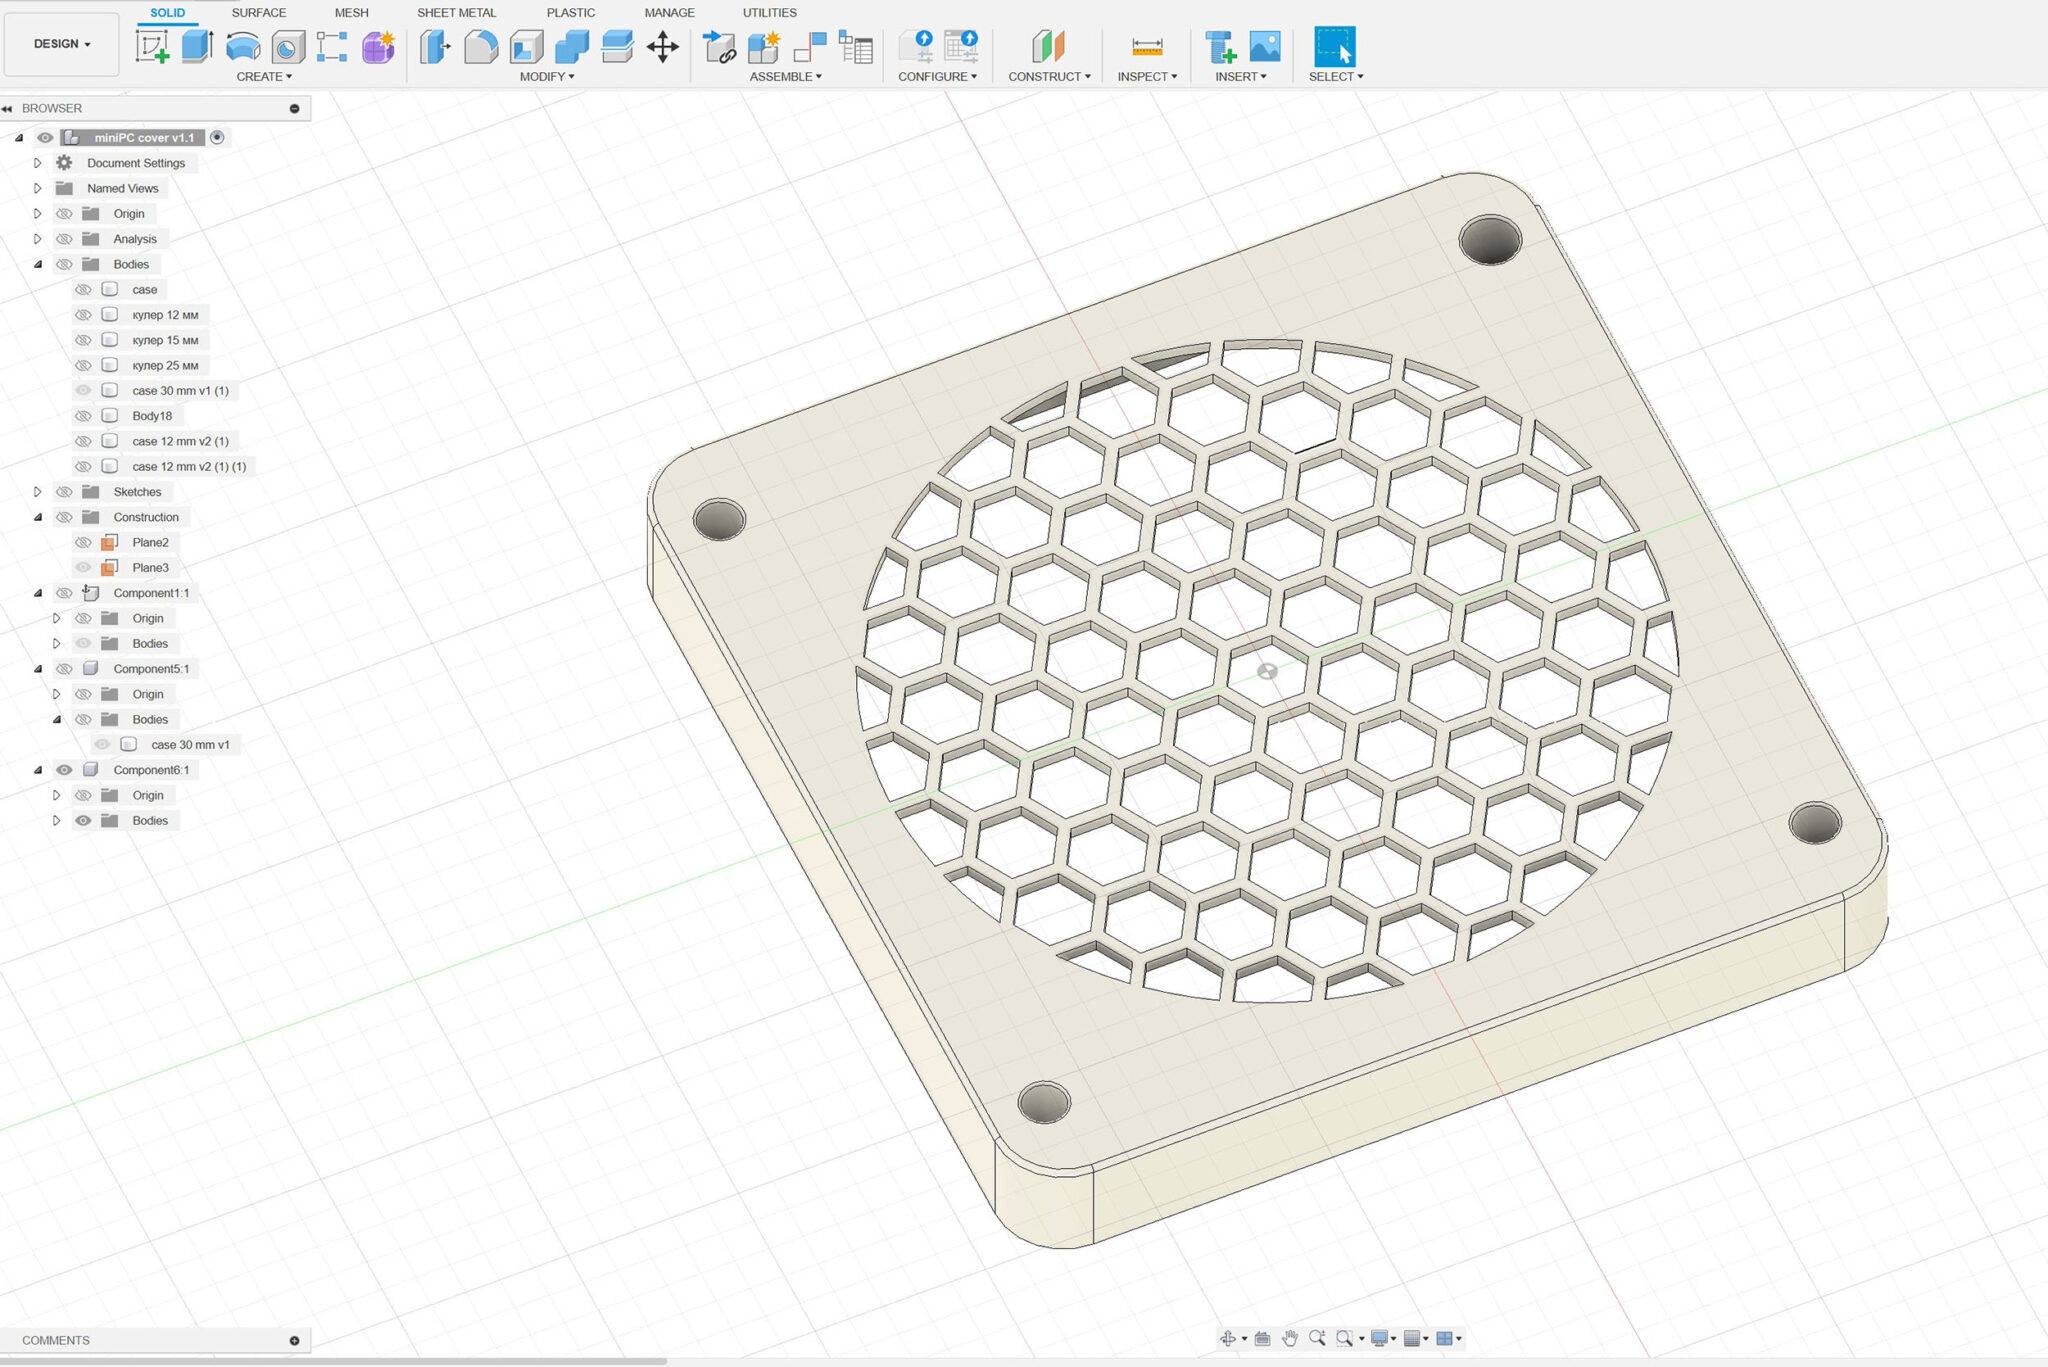The image size is (2048, 1367).
Task: Switch to the SURFACE tab
Action: tap(258, 13)
